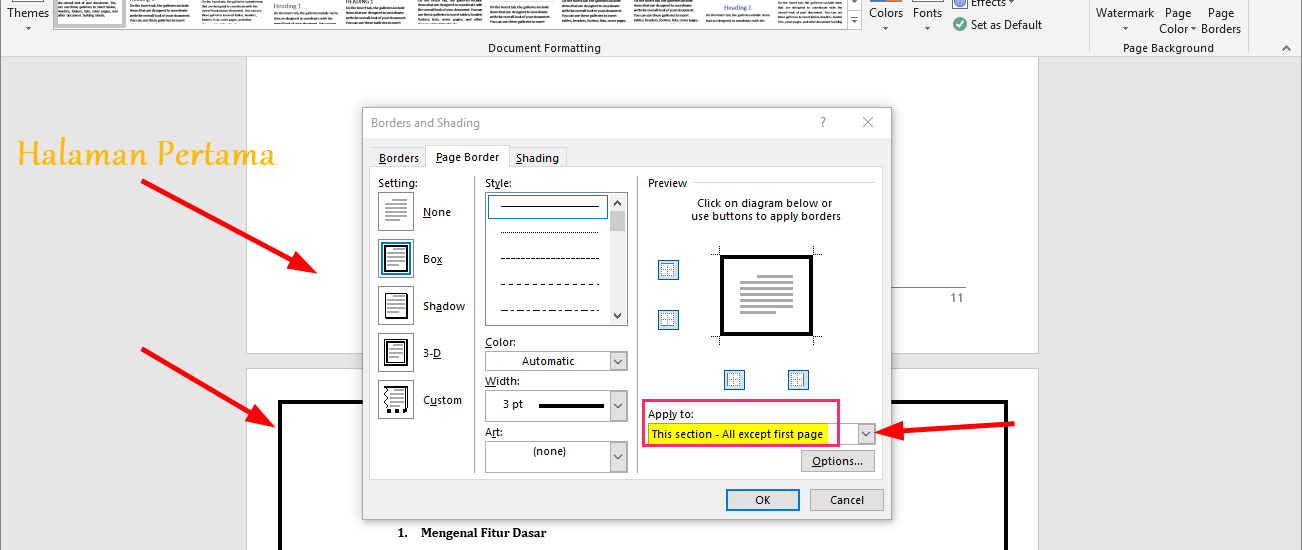This screenshot has height=550, width=1302.
Task: Select the None border setting icon
Action: click(x=396, y=212)
